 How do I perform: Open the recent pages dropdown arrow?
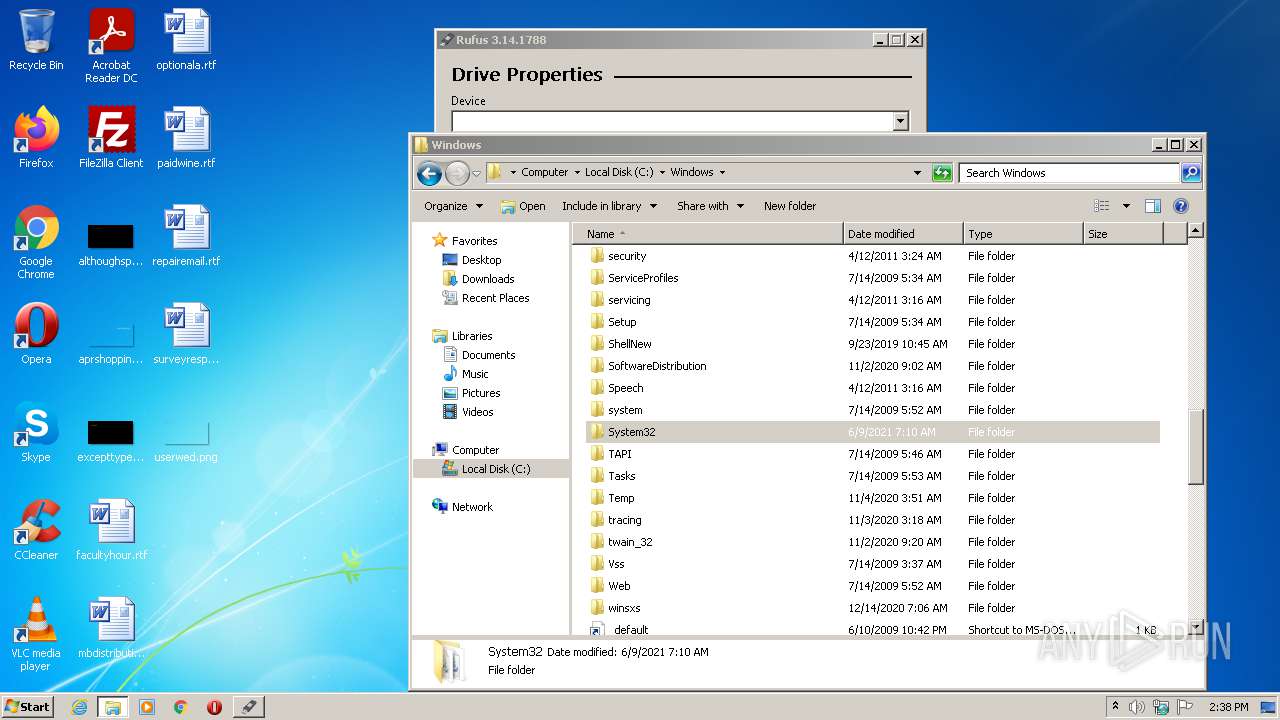(x=476, y=173)
